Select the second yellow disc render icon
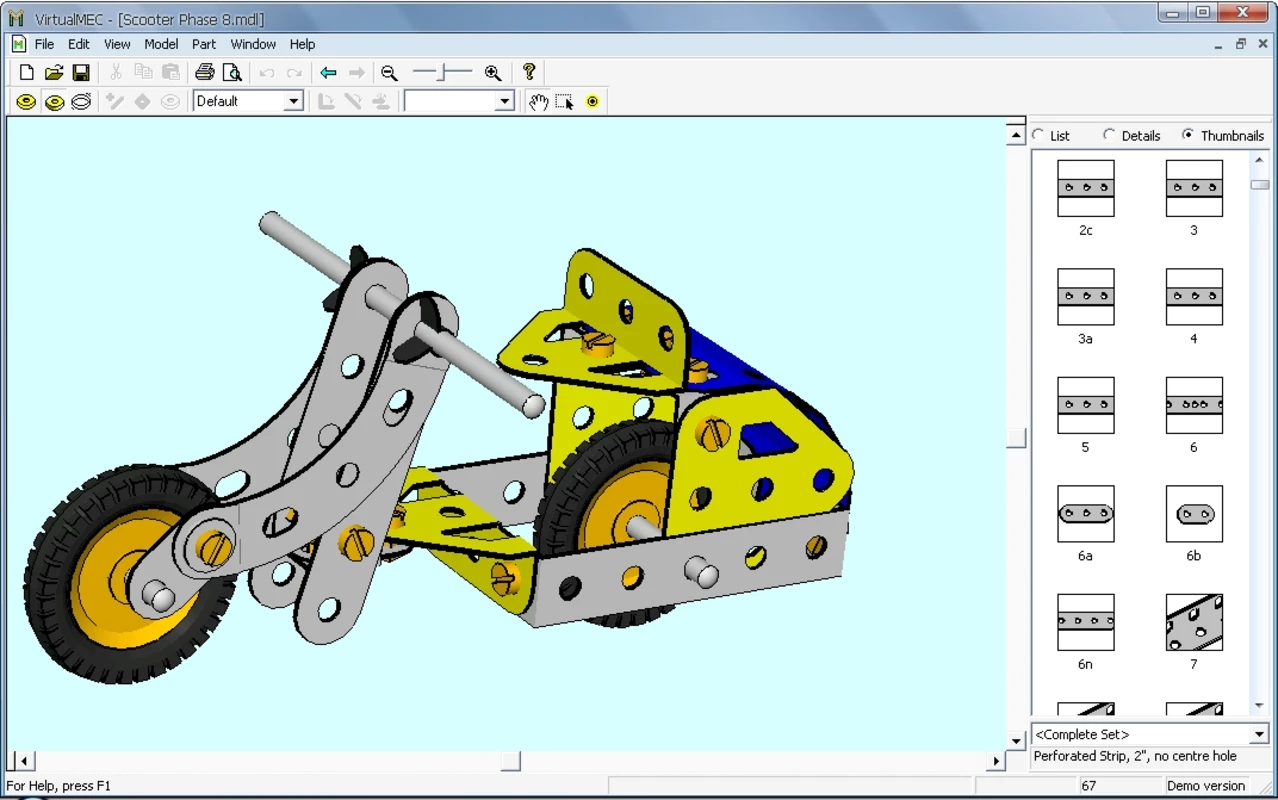 (x=54, y=101)
